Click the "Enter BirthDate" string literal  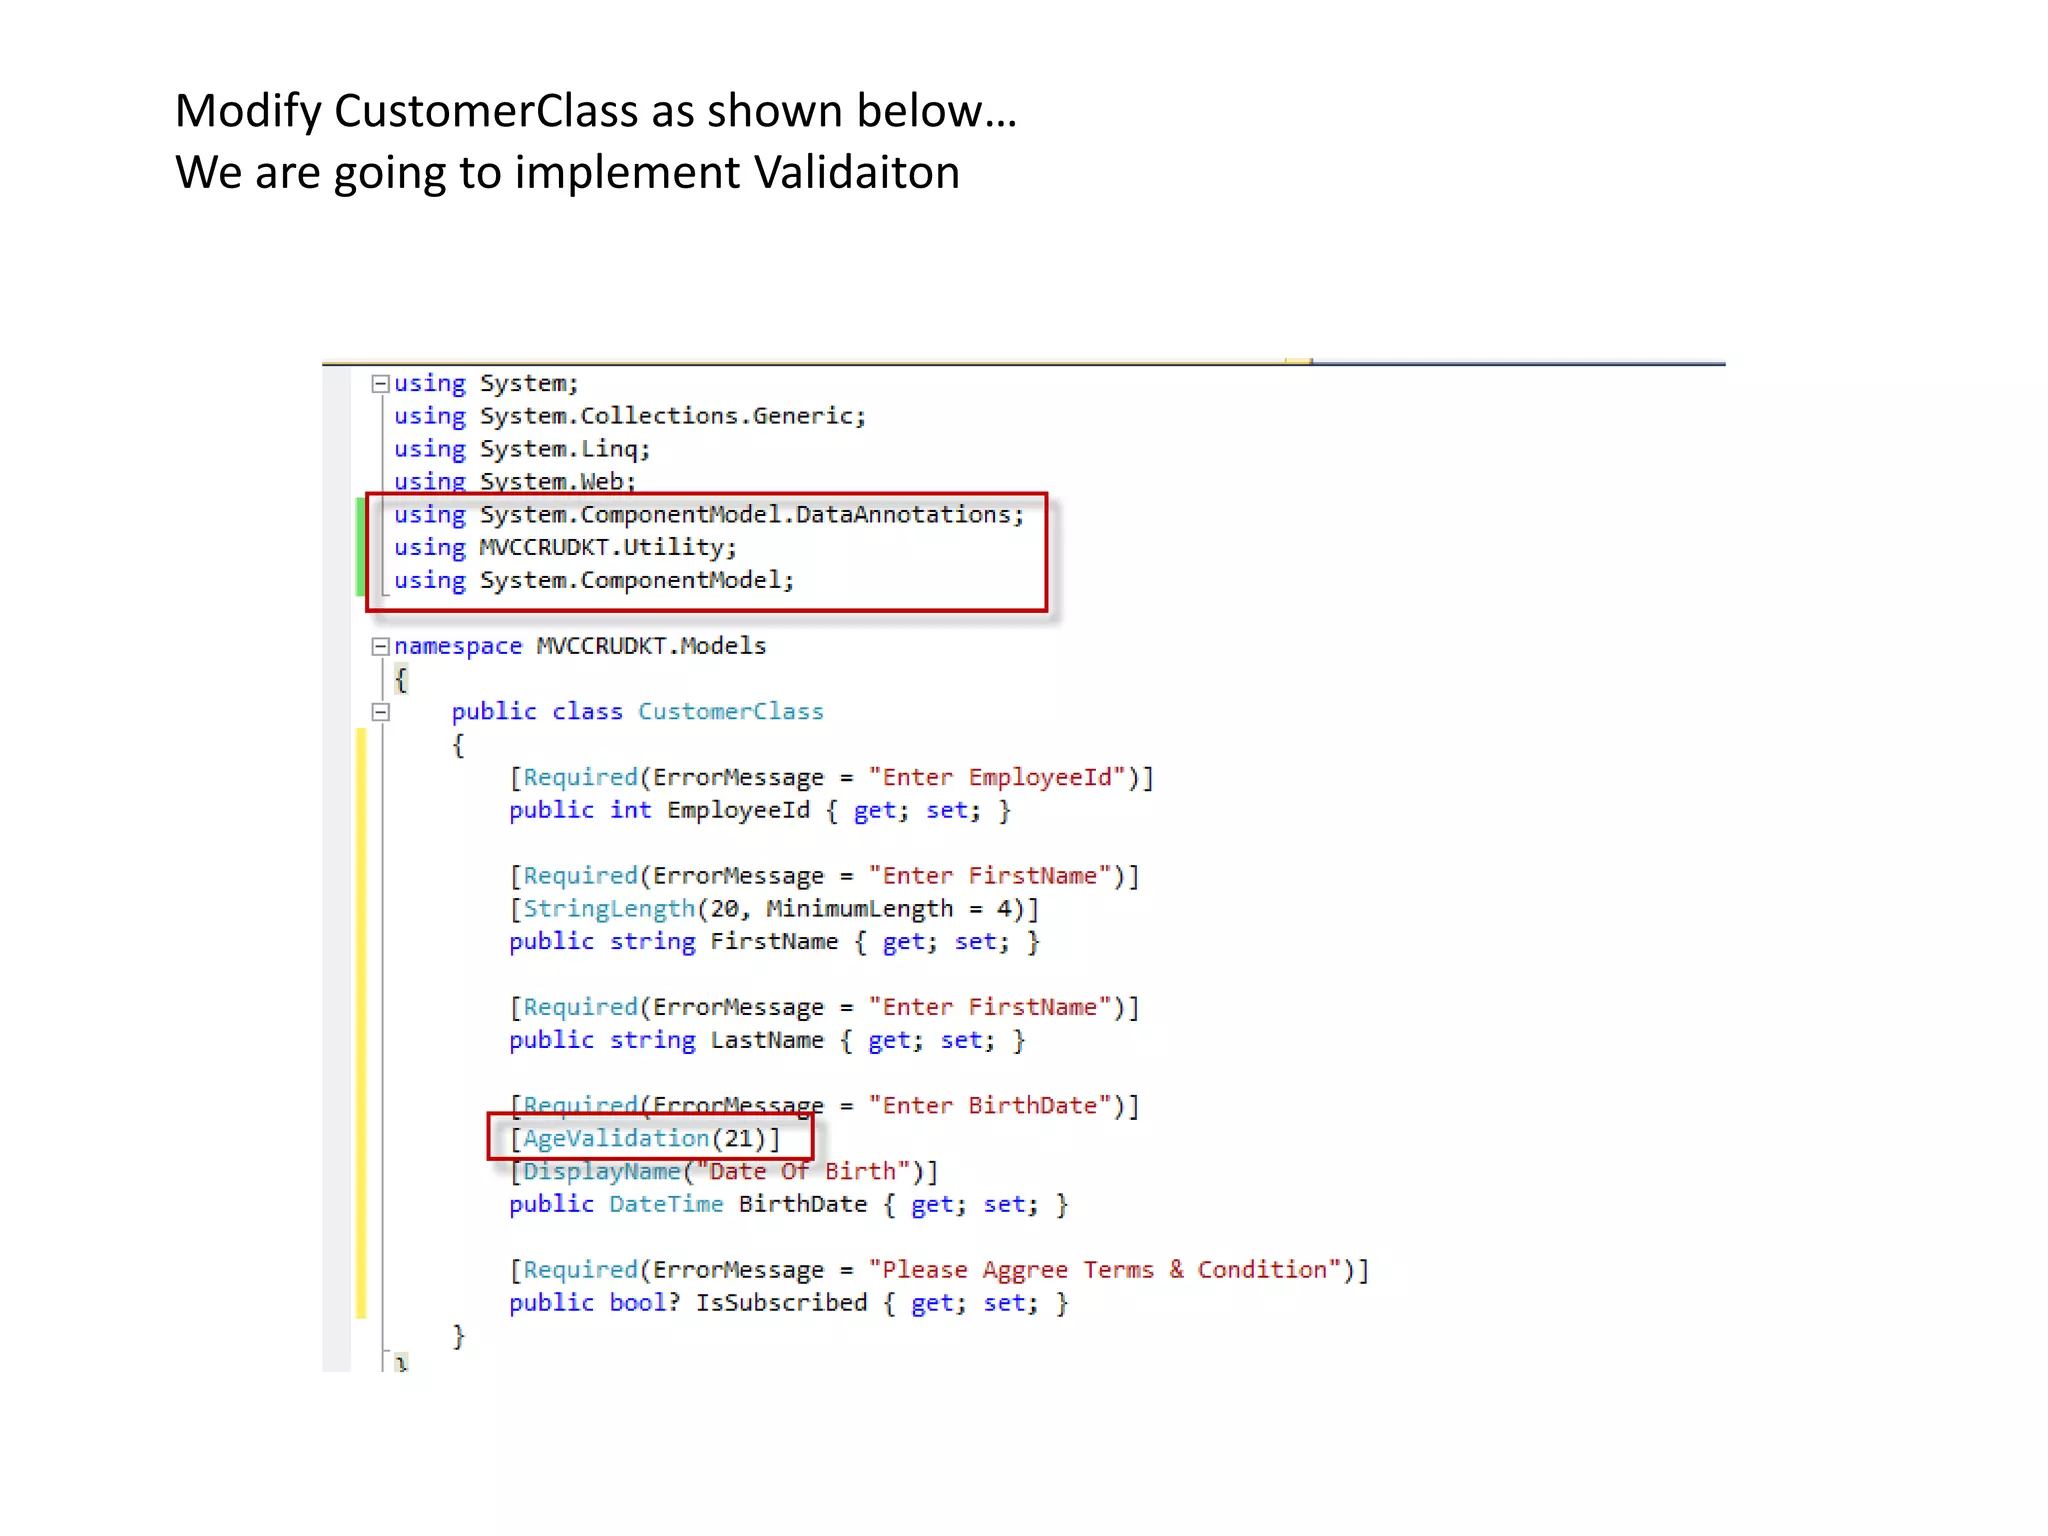coord(990,1106)
